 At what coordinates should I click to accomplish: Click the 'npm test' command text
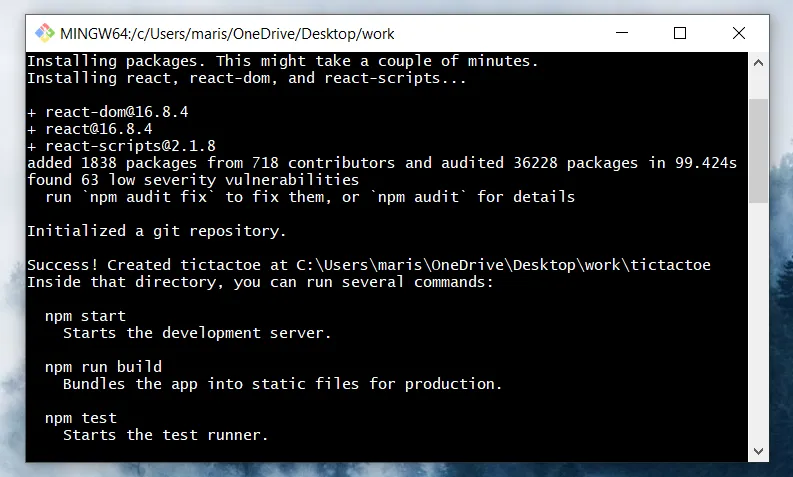(81, 418)
